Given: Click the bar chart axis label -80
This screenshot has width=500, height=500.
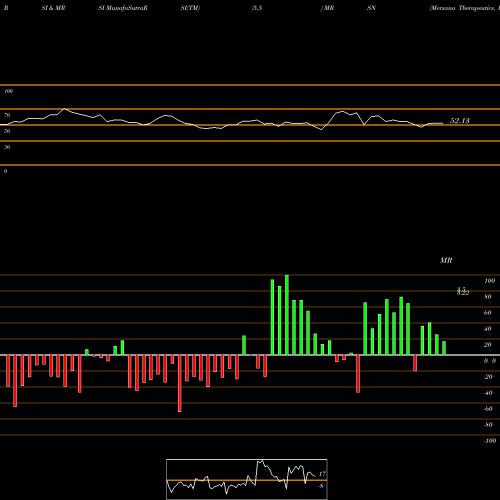Looking at the screenshot, I should (x=488, y=425).
